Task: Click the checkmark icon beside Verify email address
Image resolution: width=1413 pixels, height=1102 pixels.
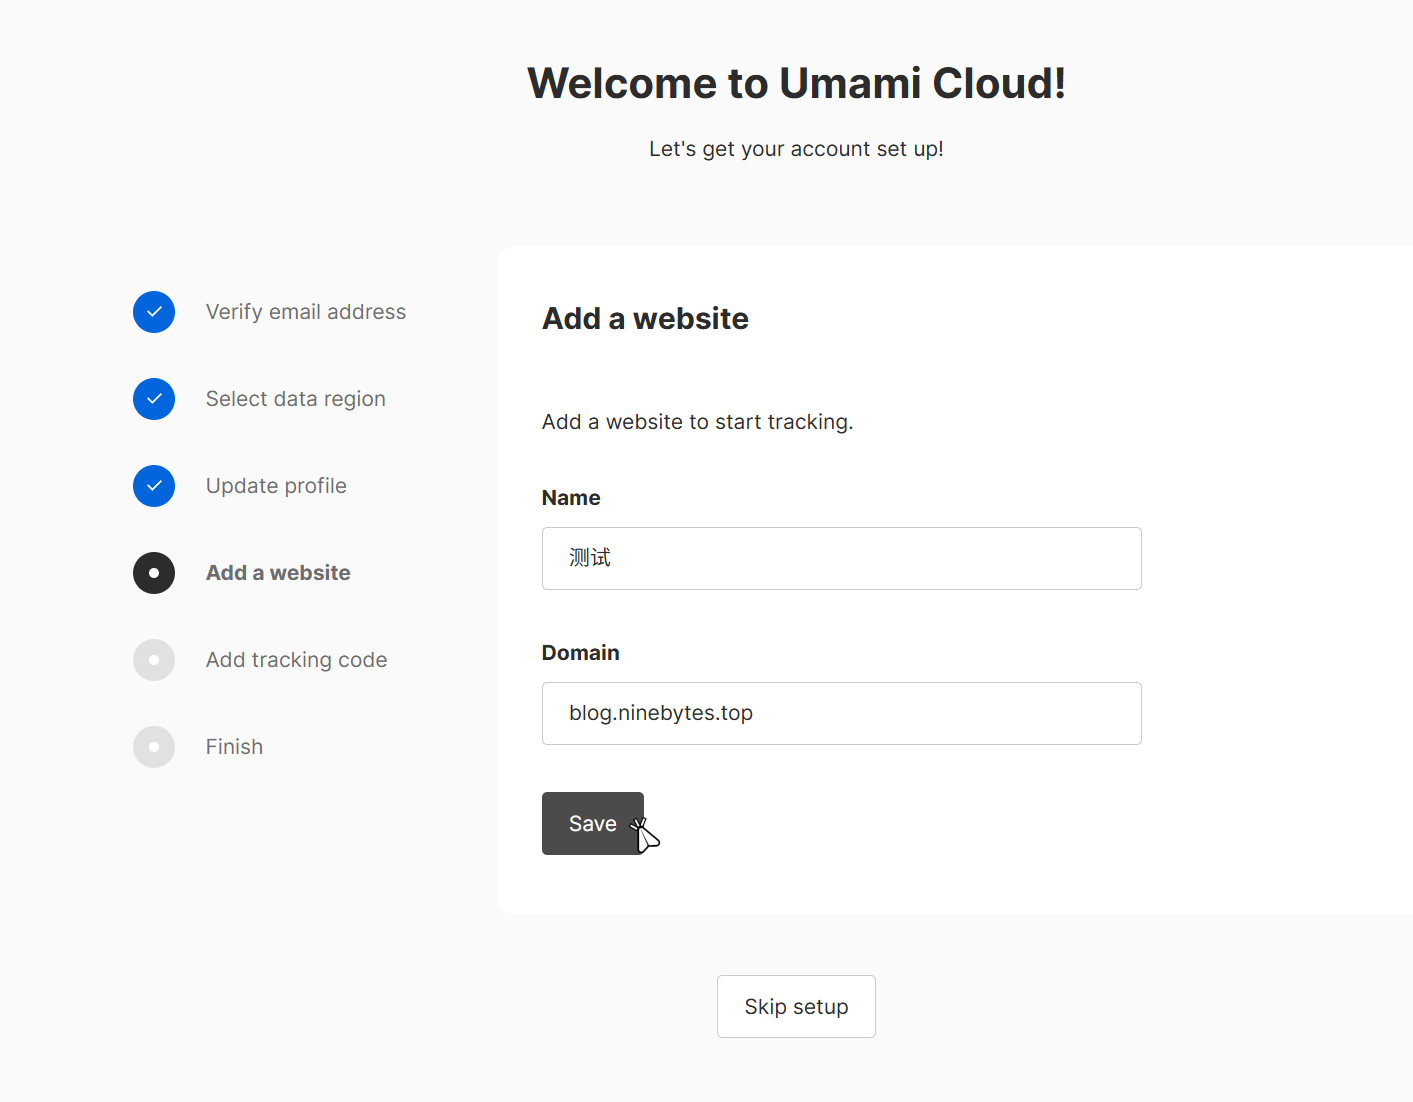Action: [154, 312]
